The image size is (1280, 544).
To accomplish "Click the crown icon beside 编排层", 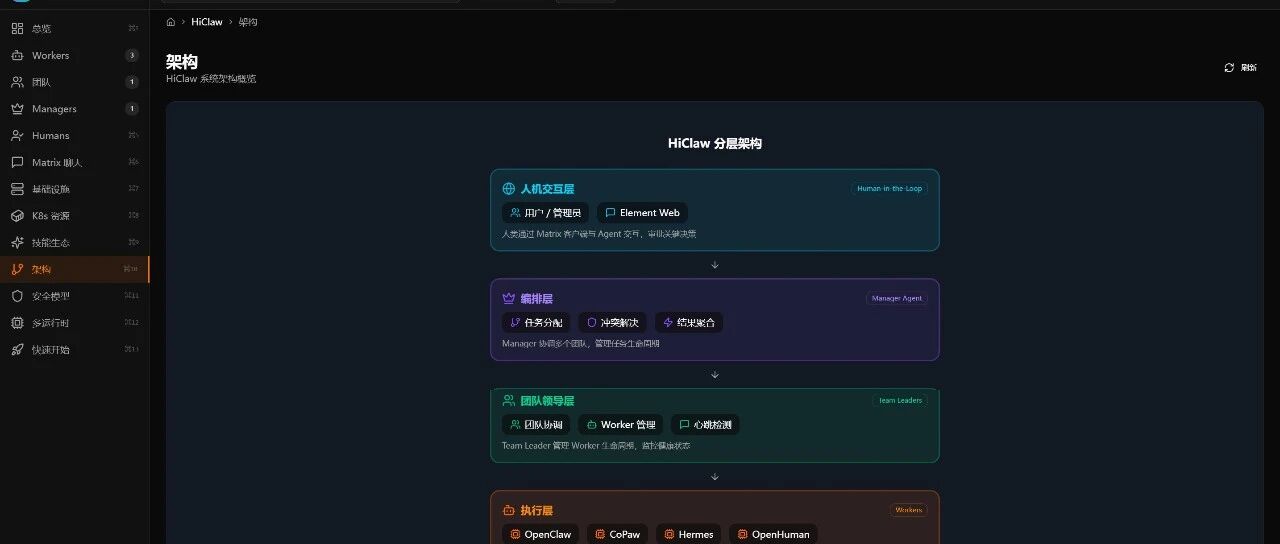I will tap(509, 299).
